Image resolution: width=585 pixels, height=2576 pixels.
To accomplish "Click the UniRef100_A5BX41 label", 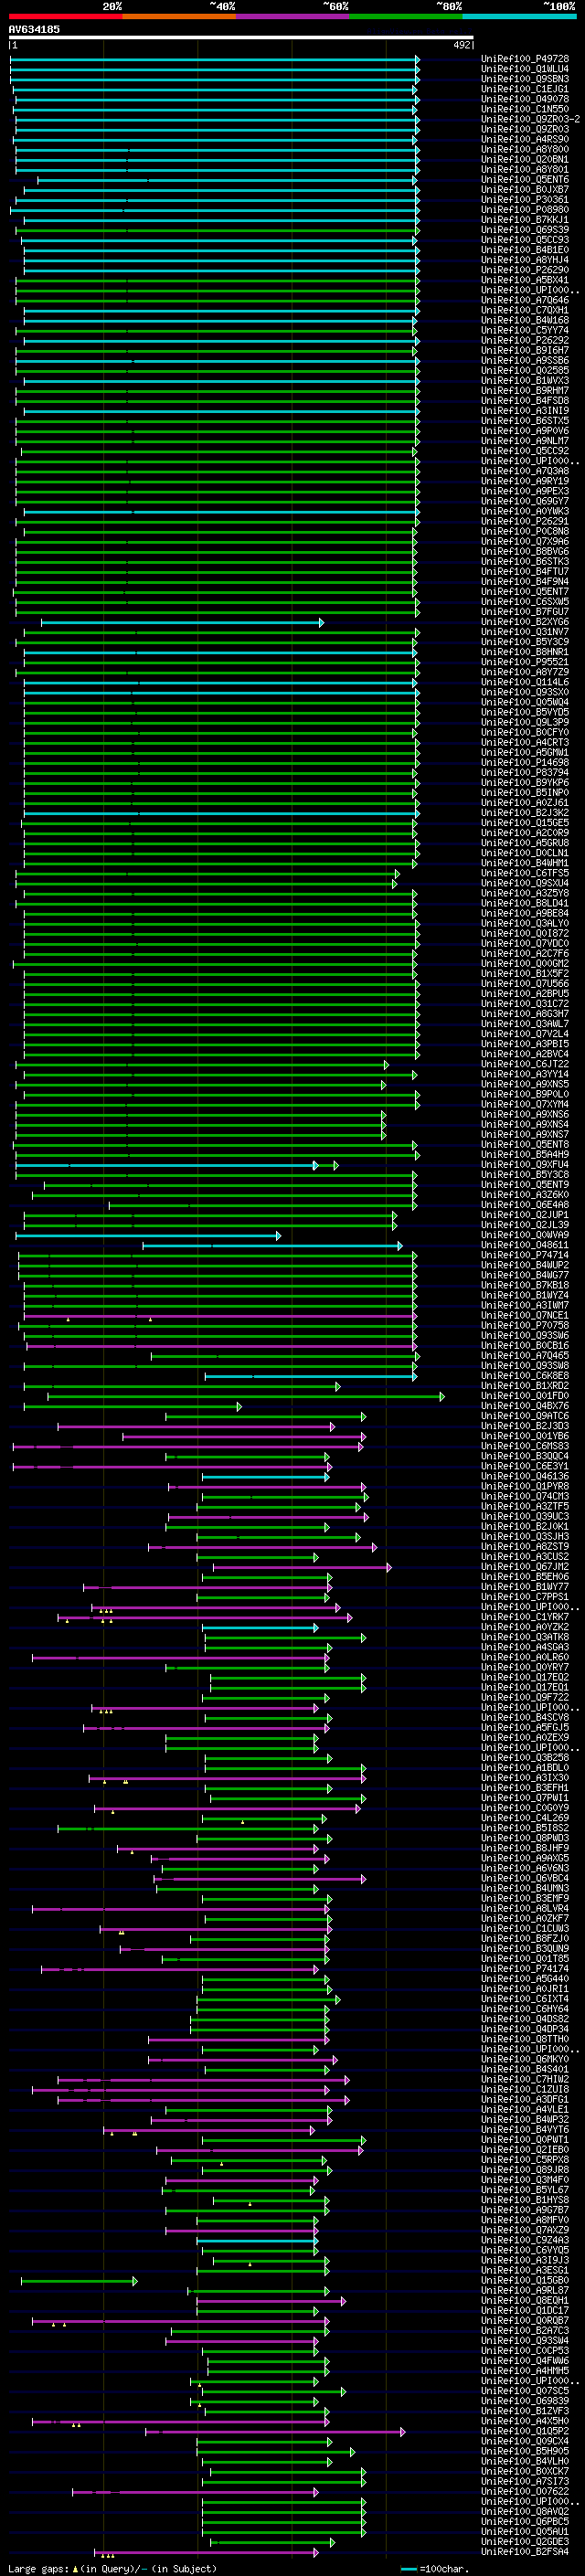I will 525,280.
